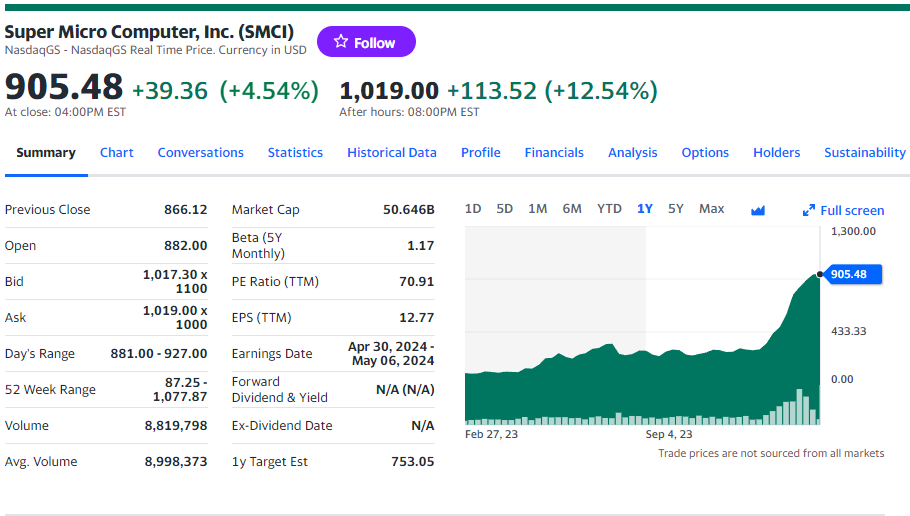Click Super Micro Computer, Inc. (SMCI) title
The image size is (910, 516).
point(149,32)
